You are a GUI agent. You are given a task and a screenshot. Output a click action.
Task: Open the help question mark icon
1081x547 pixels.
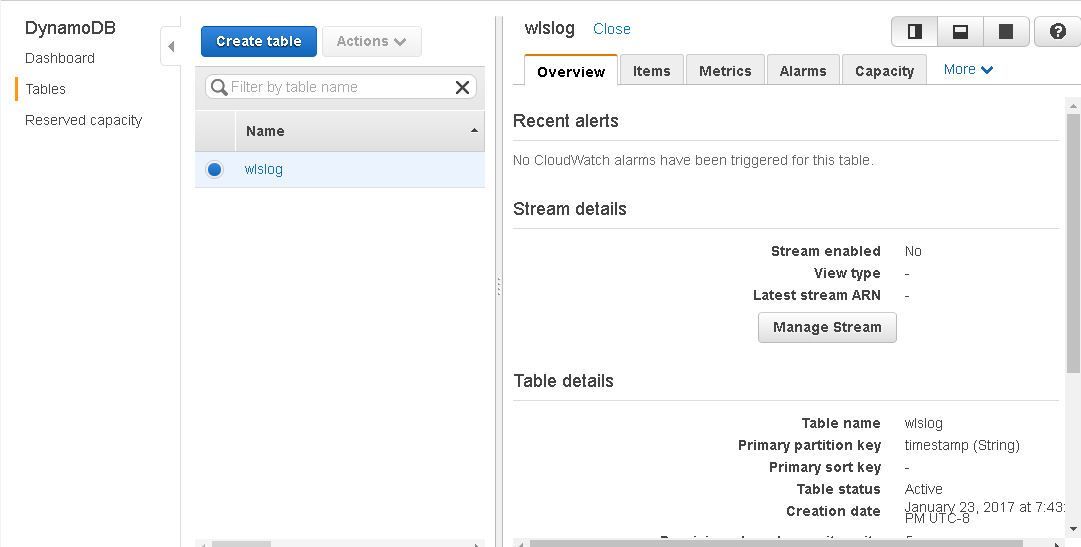pos(1058,32)
